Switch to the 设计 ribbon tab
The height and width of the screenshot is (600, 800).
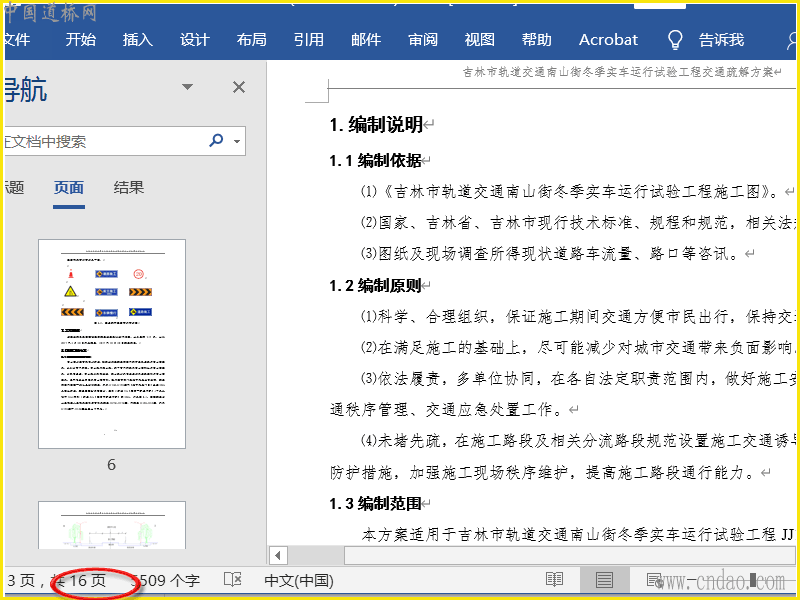(x=194, y=39)
